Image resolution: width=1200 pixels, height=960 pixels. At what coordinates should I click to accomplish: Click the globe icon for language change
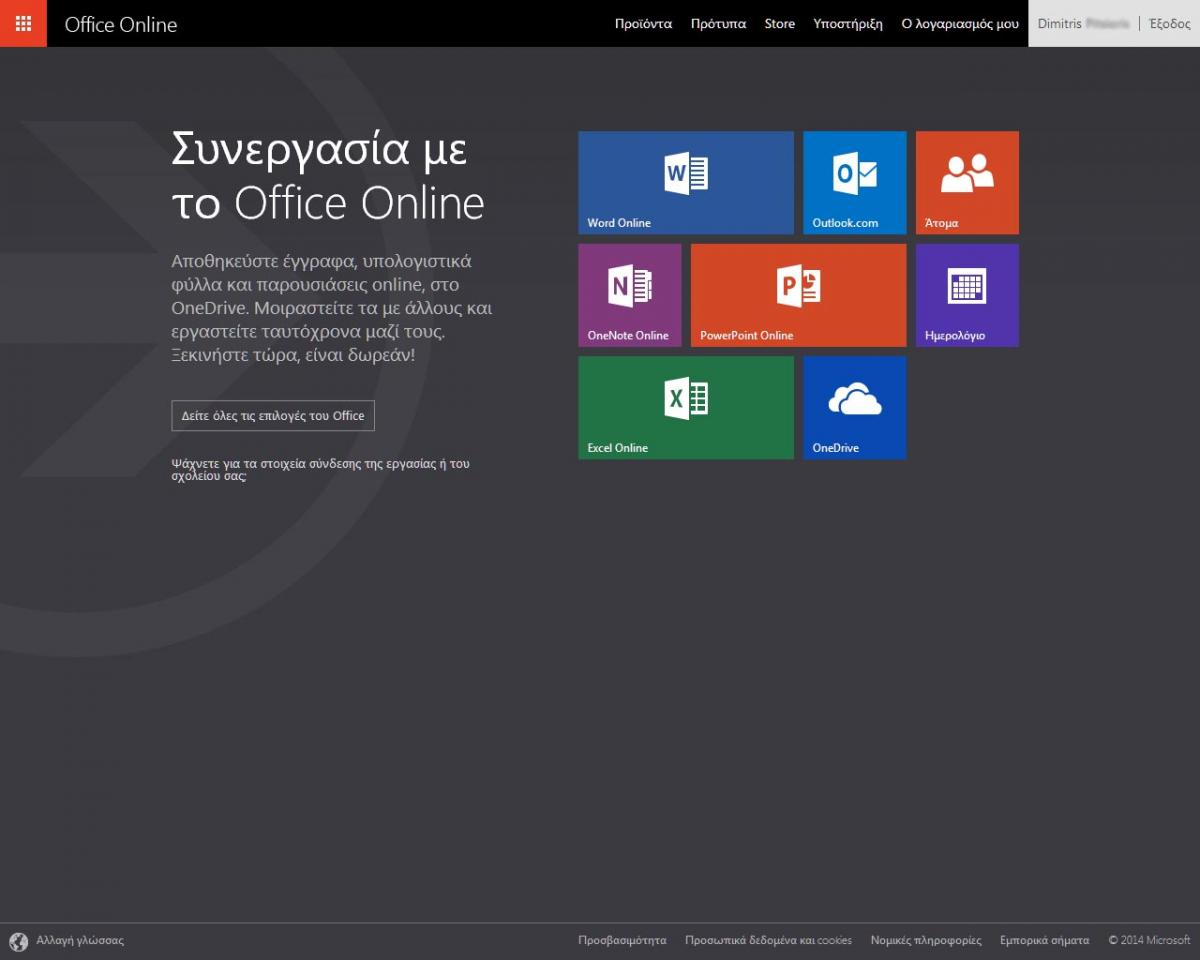(x=18, y=941)
